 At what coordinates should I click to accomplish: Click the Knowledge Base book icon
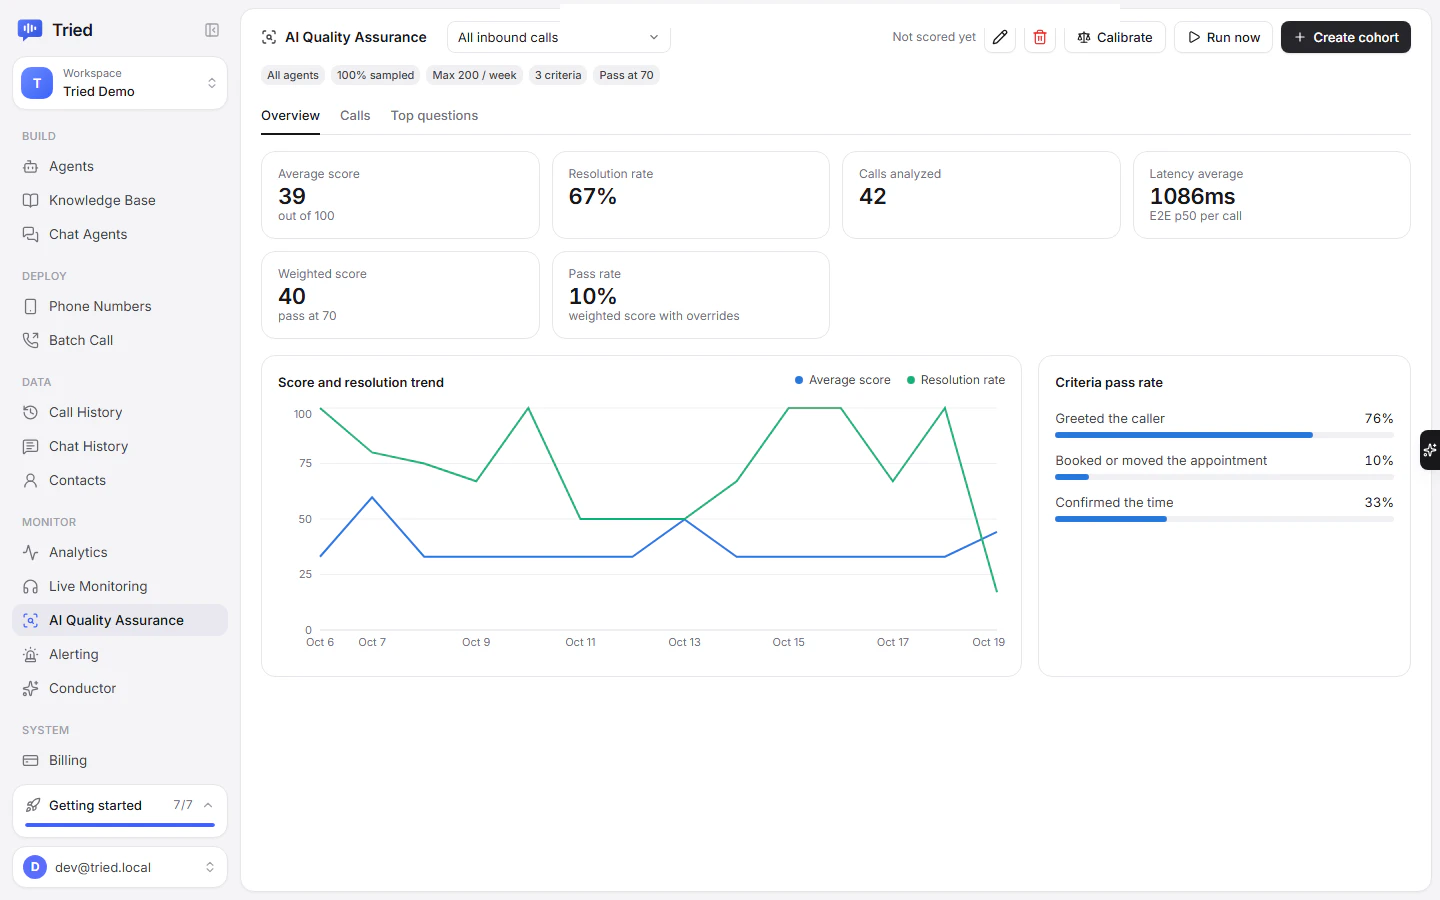(x=31, y=200)
